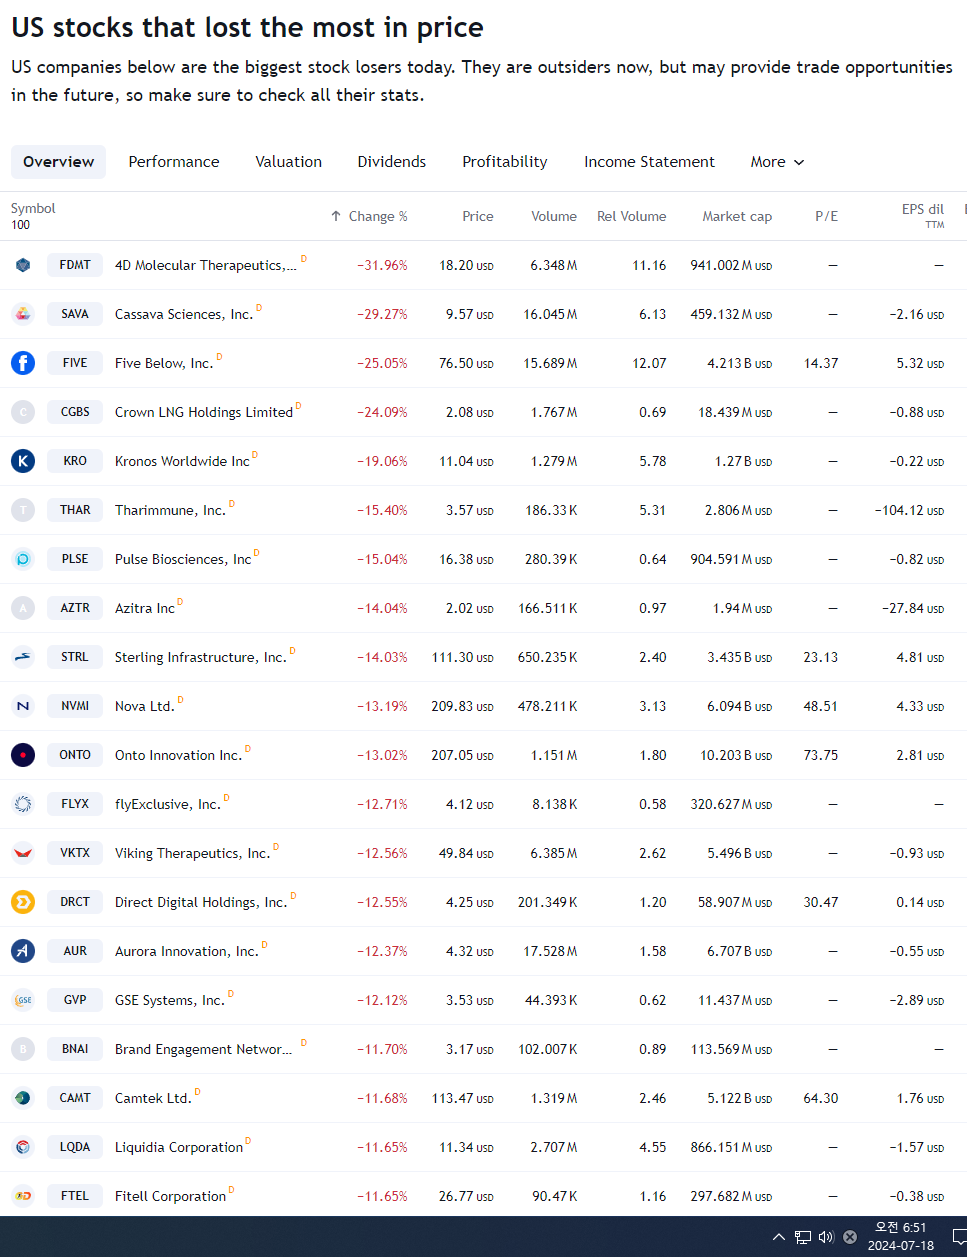Image resolution: width=967 pixels, height=1257 pixels.
Task: Click the CGBS placeholder logo icon
Action: 23,412
